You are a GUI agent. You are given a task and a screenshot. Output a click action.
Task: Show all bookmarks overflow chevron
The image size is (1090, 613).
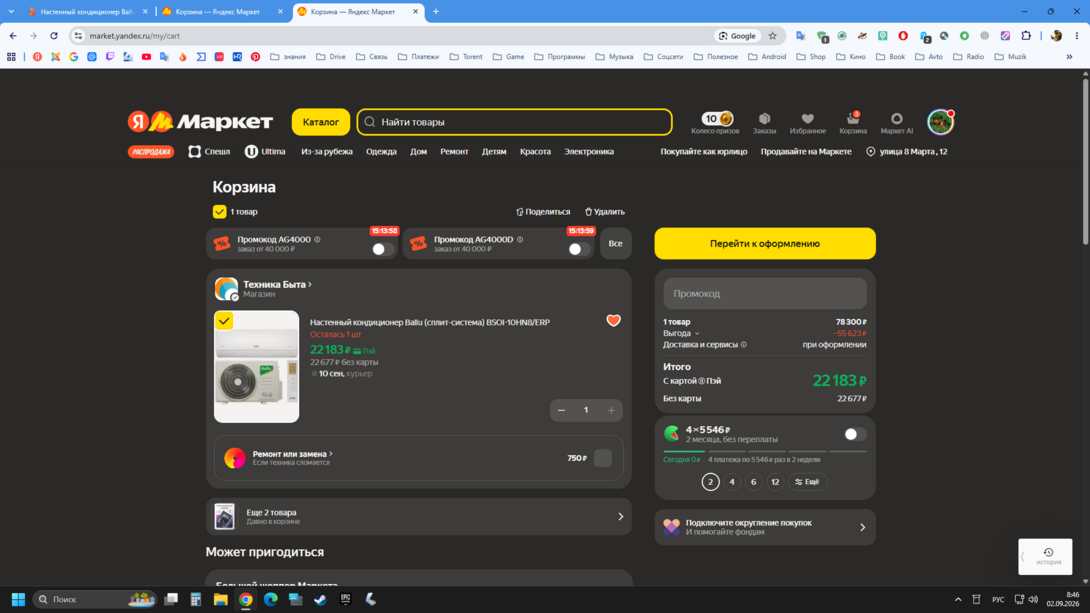click(1069, 57)
